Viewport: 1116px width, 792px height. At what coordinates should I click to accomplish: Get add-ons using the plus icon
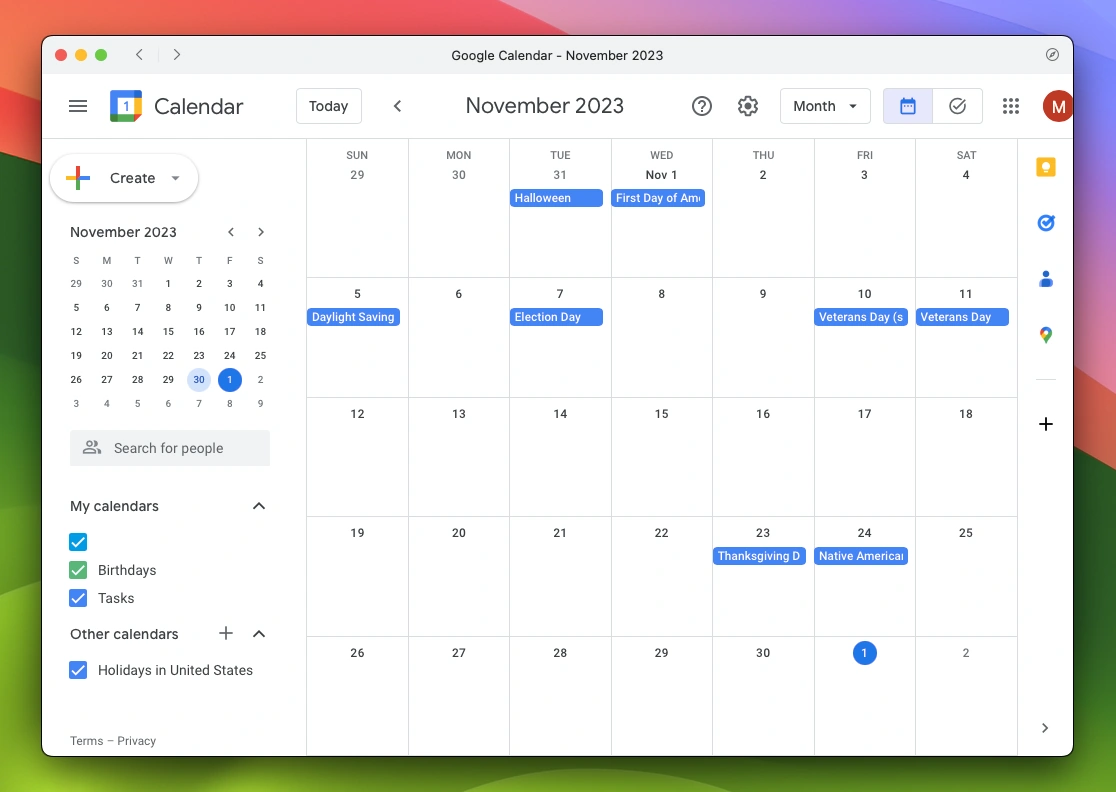click(x=1046, y=424)
